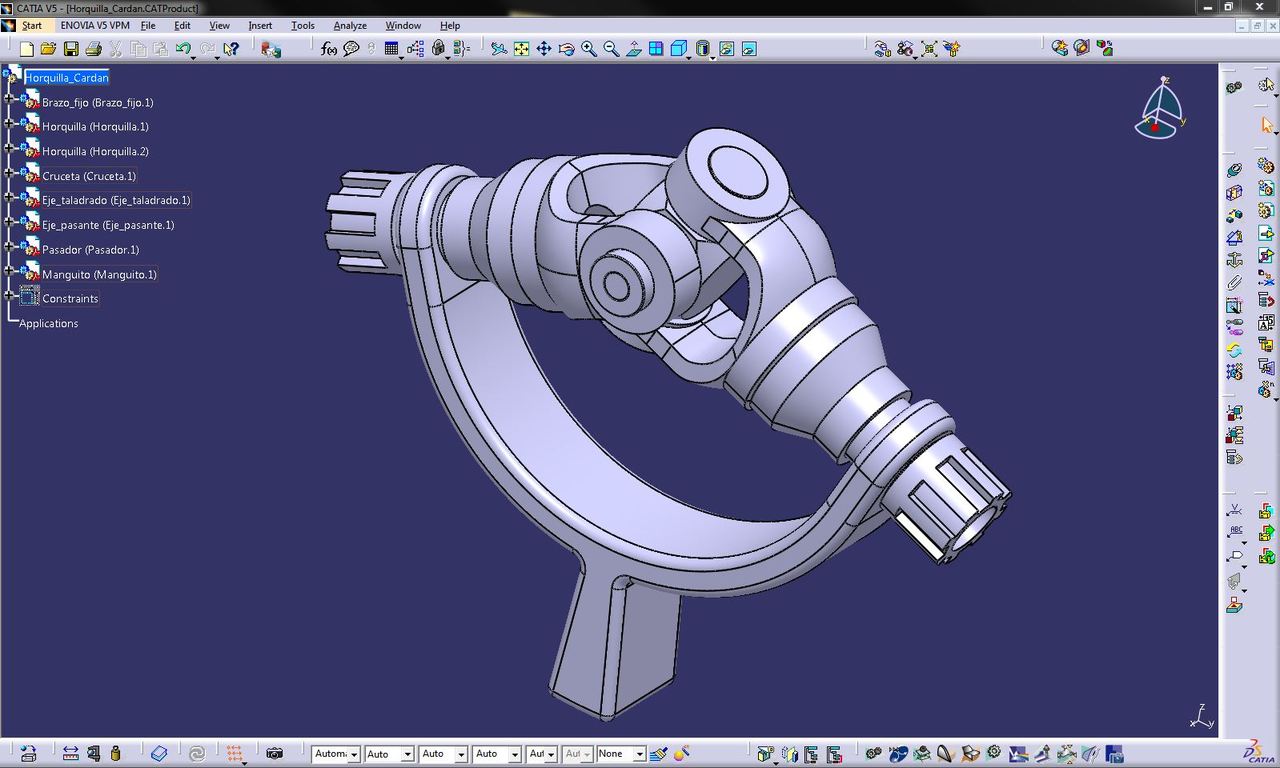The image size is (1280, 768).
Task: Click the lock icon in top toolbar
Action: [x=438, y=48]
